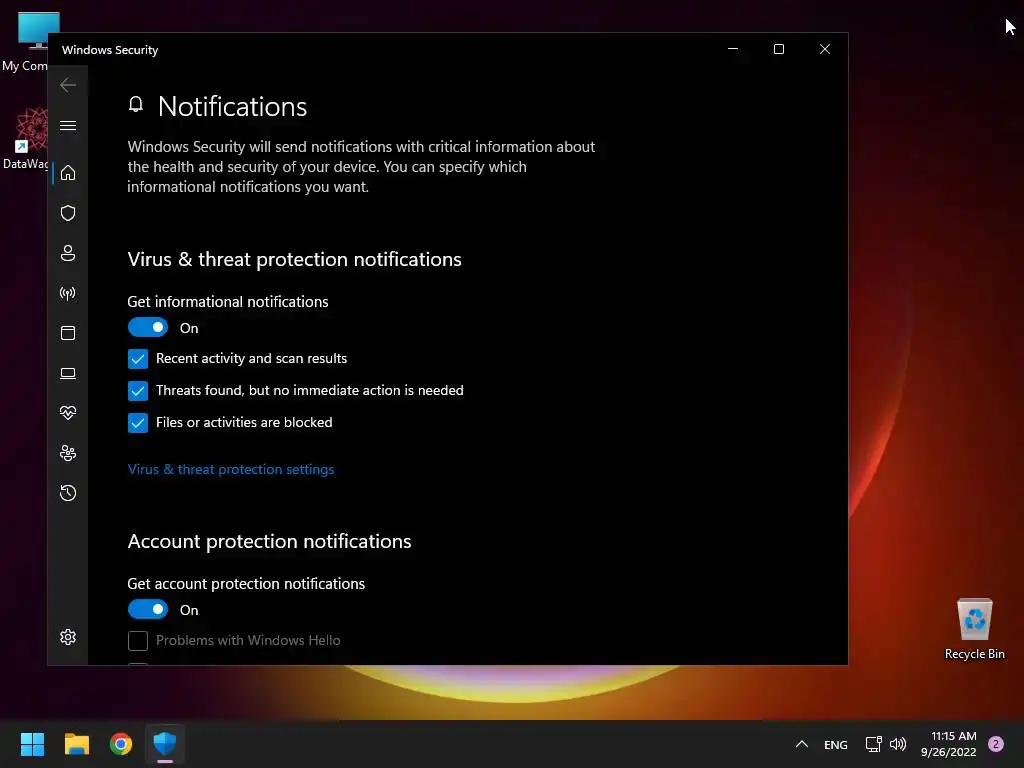1024x768 pixels.
Task: Go to Home in the sidebar
Action: pyautogui.click(x=68, y=173)
